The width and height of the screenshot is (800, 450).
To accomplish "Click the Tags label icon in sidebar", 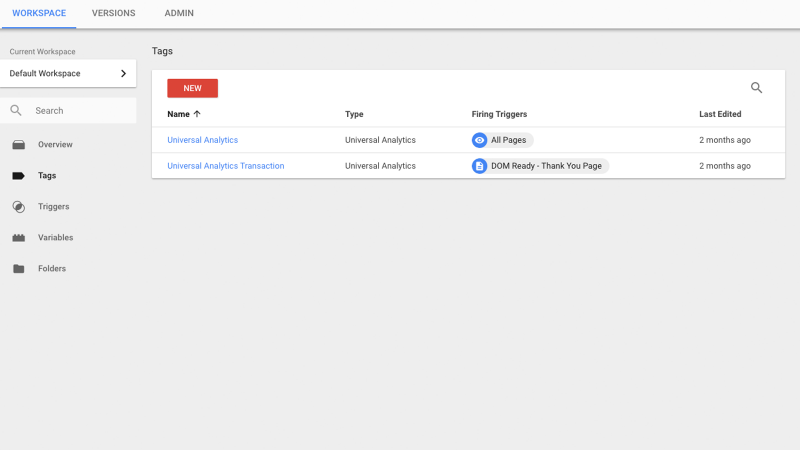I will 18,176.
